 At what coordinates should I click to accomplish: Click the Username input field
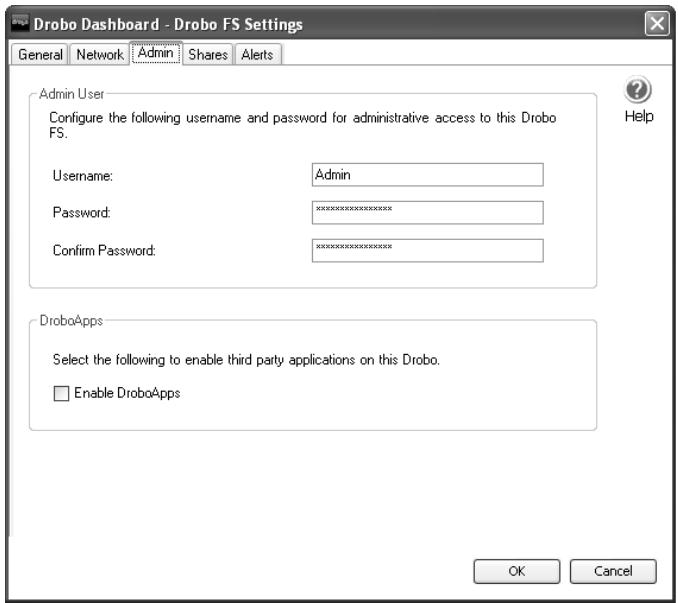428,175
